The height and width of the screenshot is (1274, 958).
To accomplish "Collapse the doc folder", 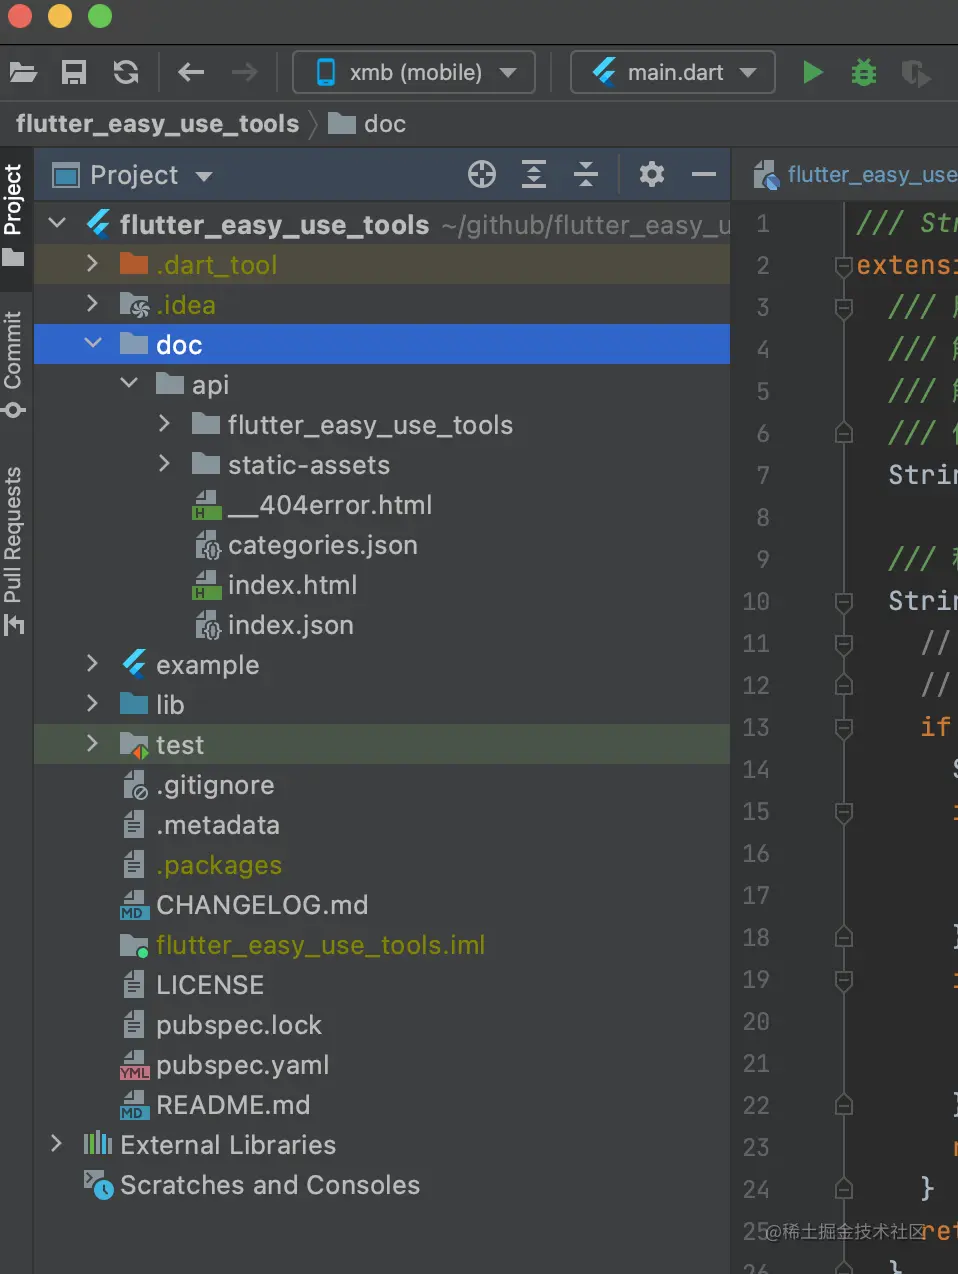I will pos(93,344).
